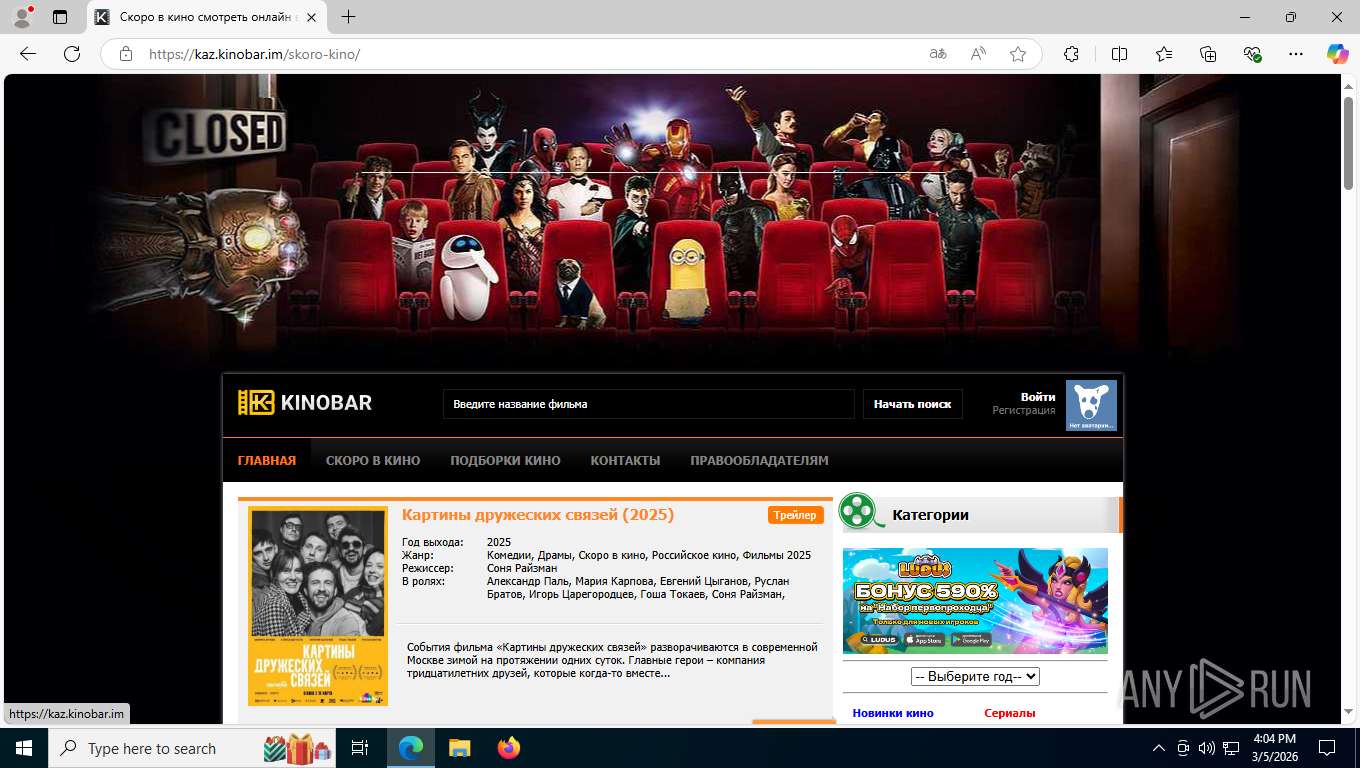Open the Скоро в кино menu item
Screen dimensions: 1360x768
click(373, 461)
